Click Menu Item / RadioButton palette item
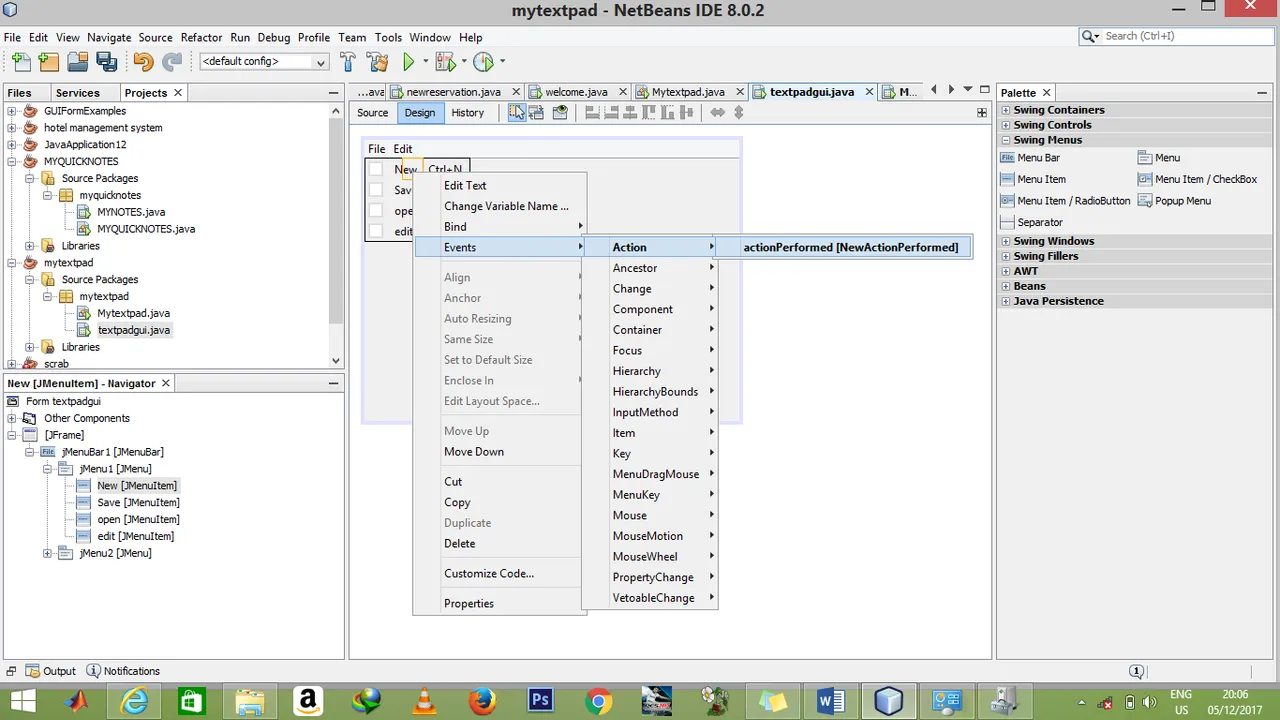Image resolution: width=1280 pixels, height=720 pixels. (1066, 201)
